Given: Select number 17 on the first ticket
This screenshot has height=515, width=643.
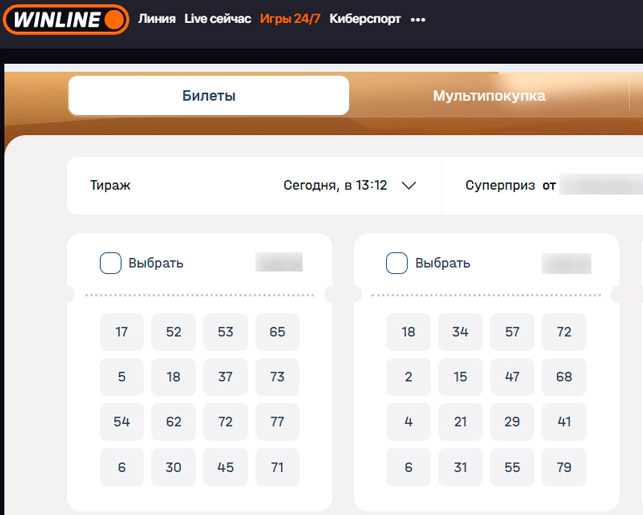Looking at the screenshot, I should coord(122,332).
